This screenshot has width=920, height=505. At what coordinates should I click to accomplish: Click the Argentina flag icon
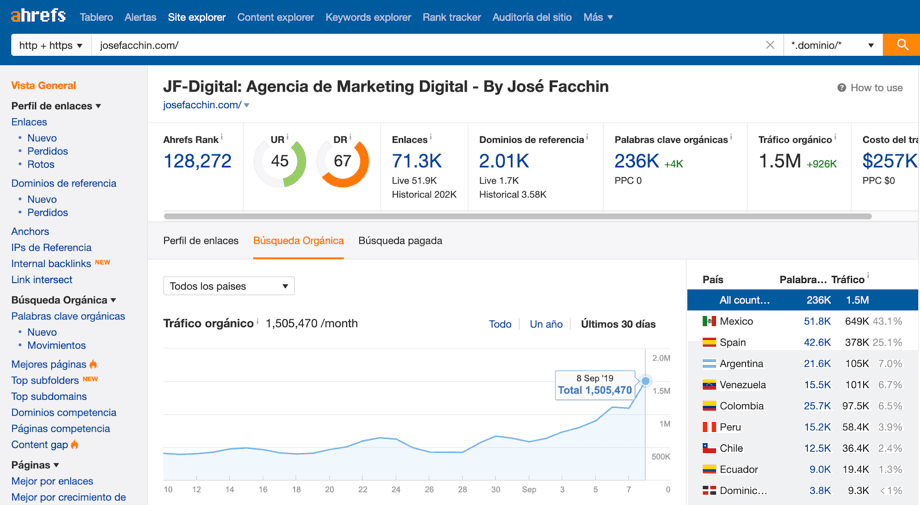coord(709,364)
